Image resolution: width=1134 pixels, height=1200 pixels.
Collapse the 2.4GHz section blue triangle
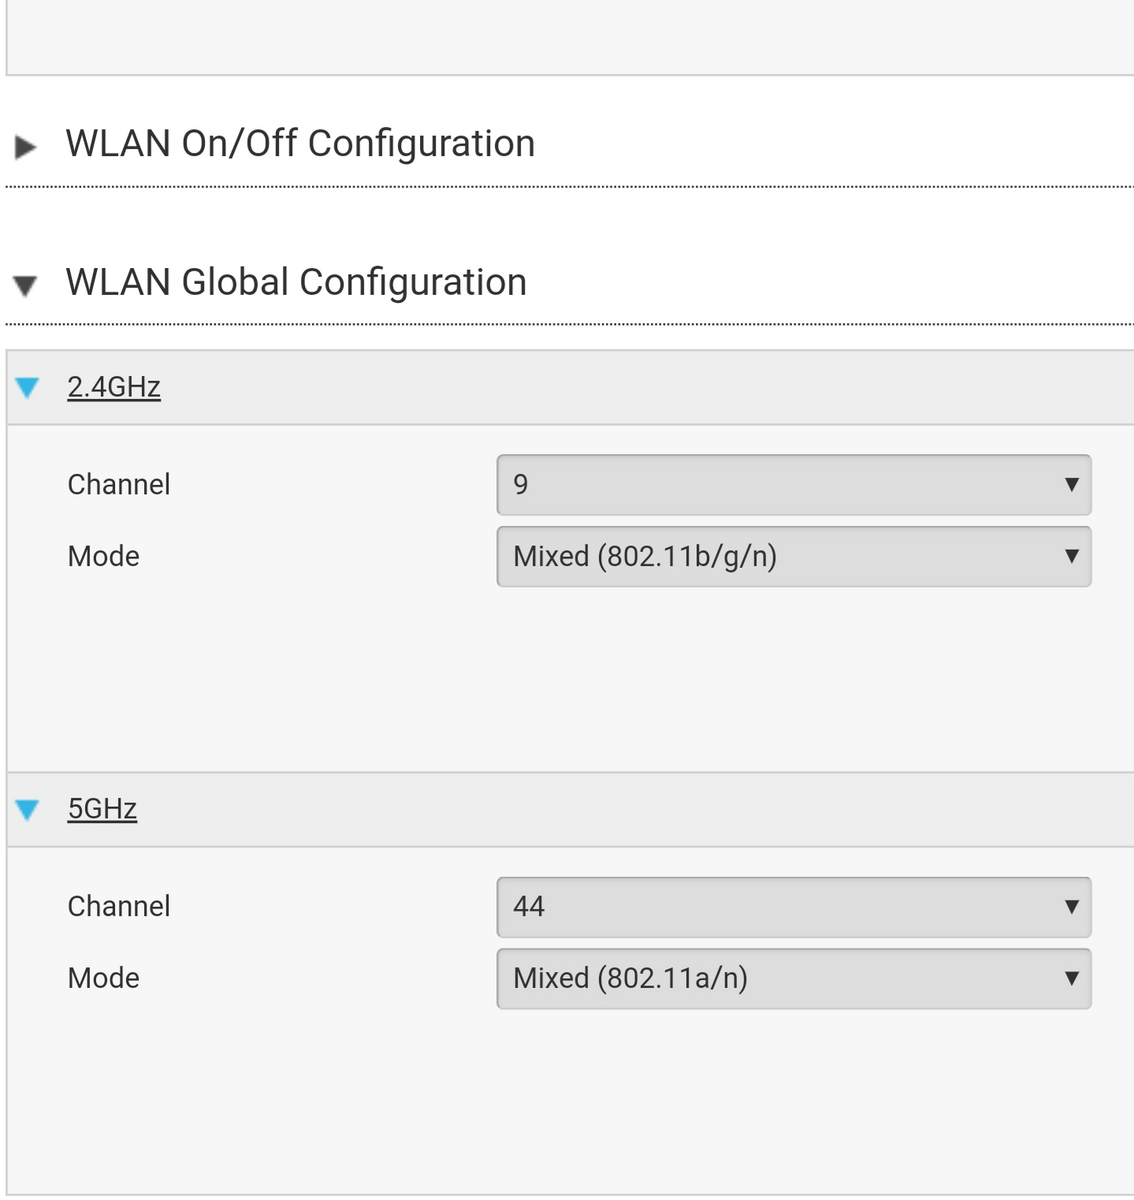[x=27, y=387]
